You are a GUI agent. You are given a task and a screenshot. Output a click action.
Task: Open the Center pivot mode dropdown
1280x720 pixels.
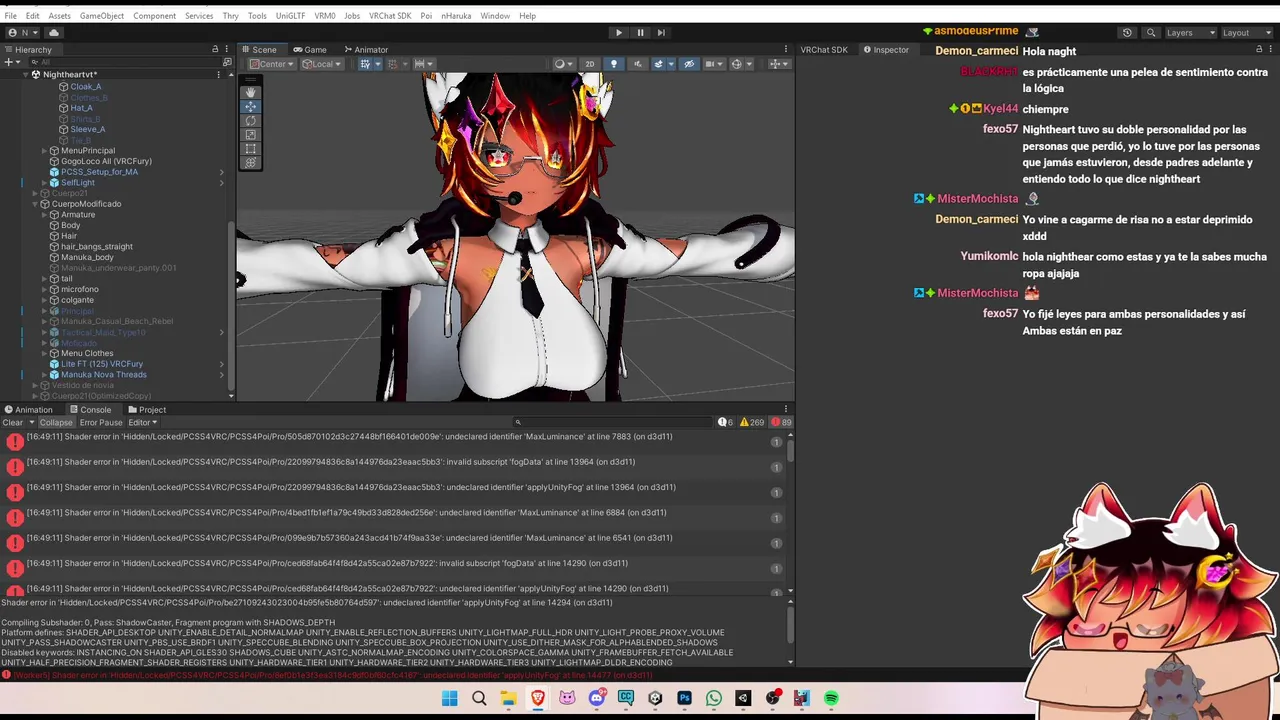pyautogui.click(x=270, y=64)
